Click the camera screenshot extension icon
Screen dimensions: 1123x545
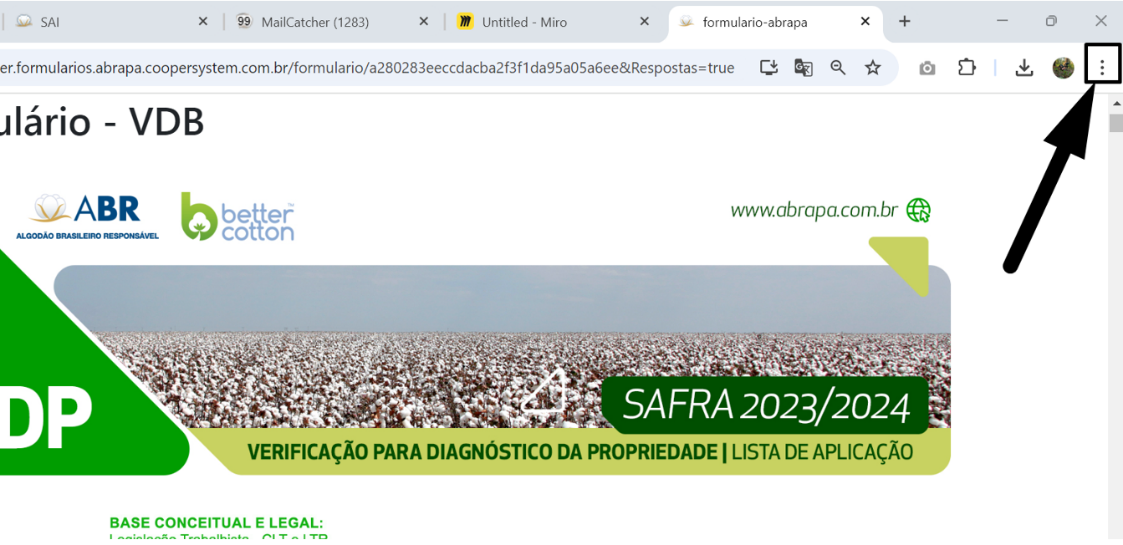pos(927,68)
